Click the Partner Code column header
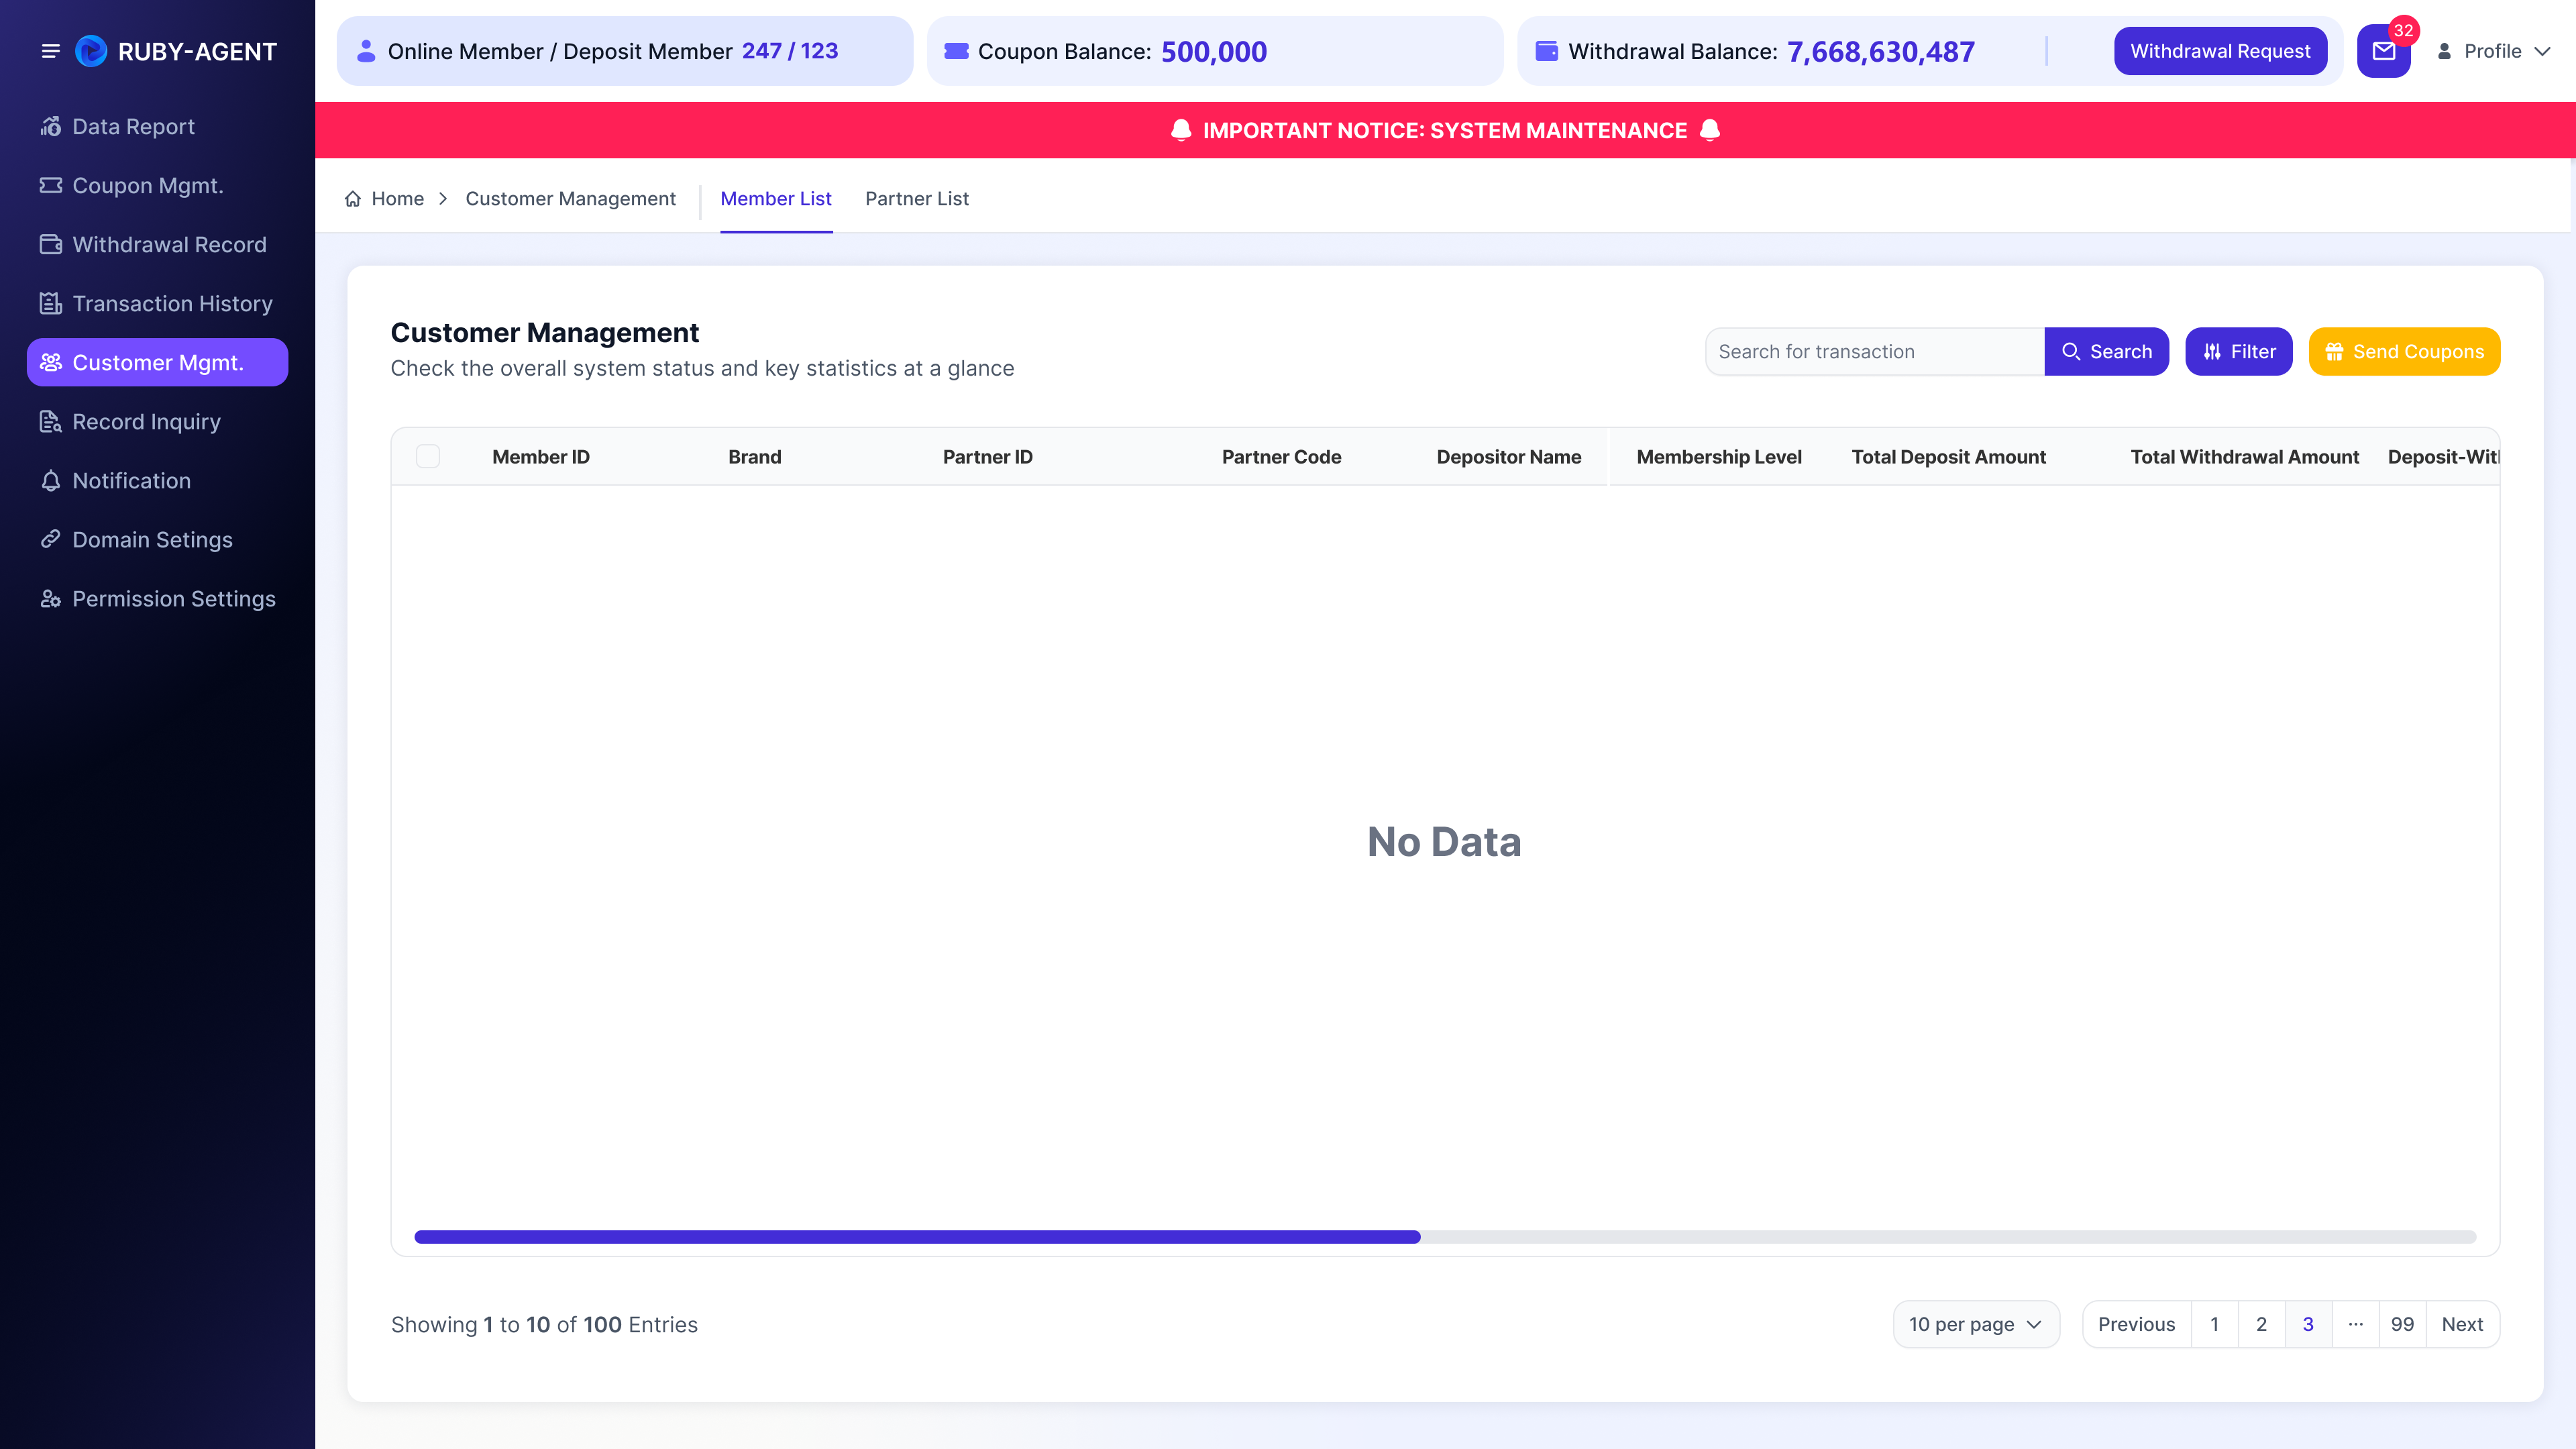 tap(1281, 457)
